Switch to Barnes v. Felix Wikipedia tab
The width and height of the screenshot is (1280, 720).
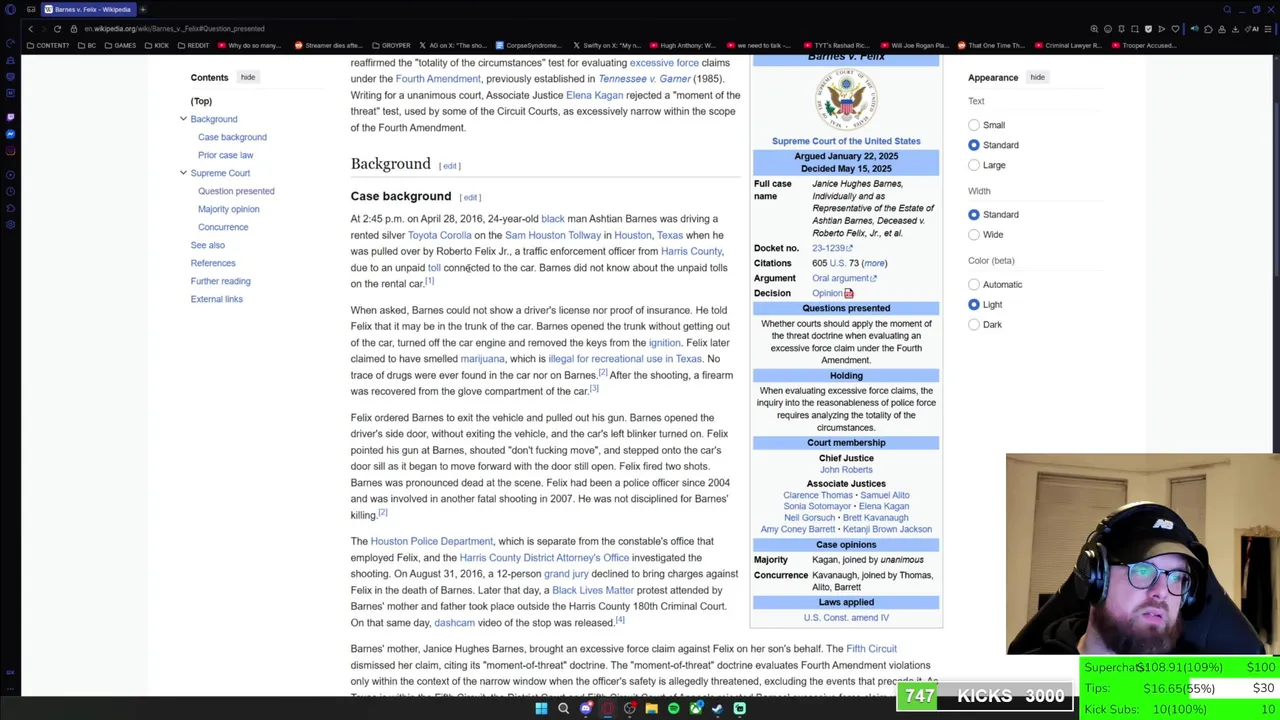90,9
